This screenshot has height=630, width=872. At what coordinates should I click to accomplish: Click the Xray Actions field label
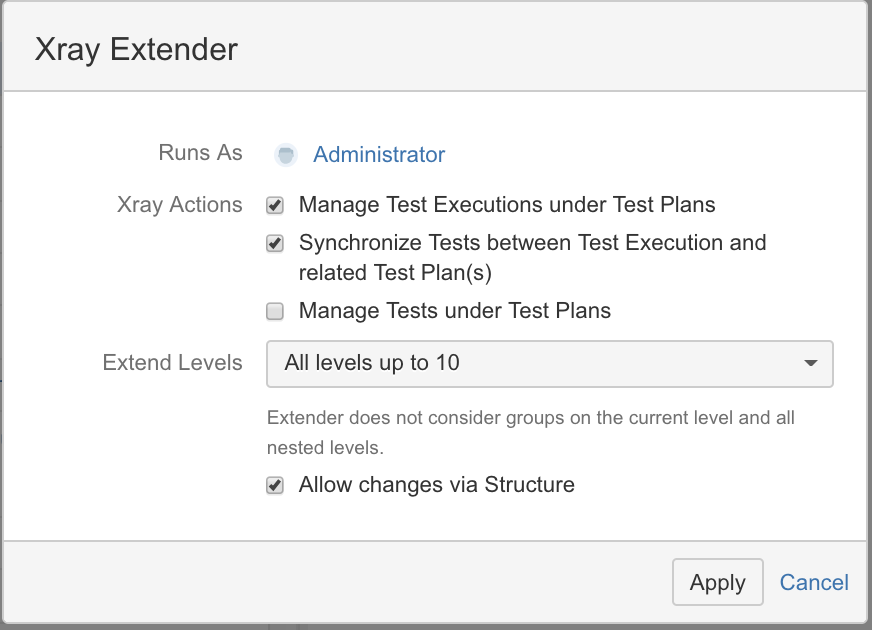[180, 205]
